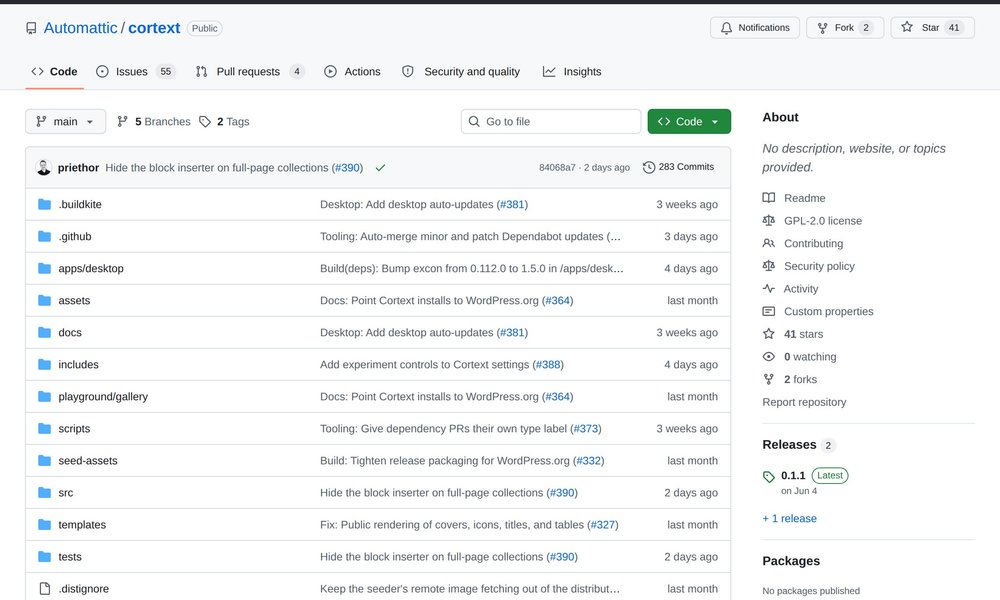The height and width of the screenshot is (600, 1000).
Task: Open the seed-assets folder name
Action: coord(88,460)
